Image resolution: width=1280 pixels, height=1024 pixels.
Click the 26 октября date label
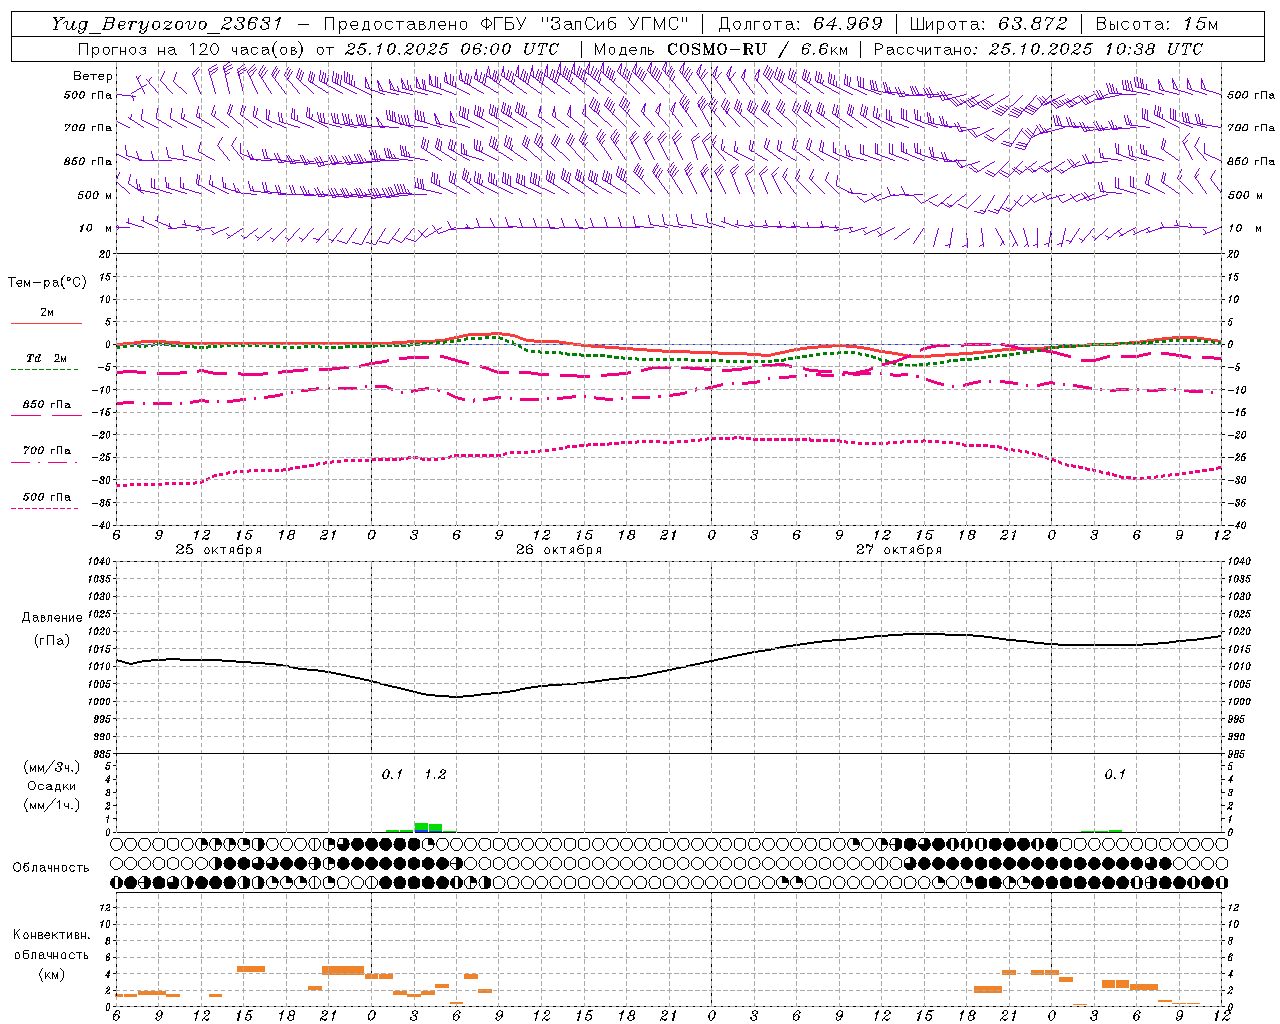(558, 550)
